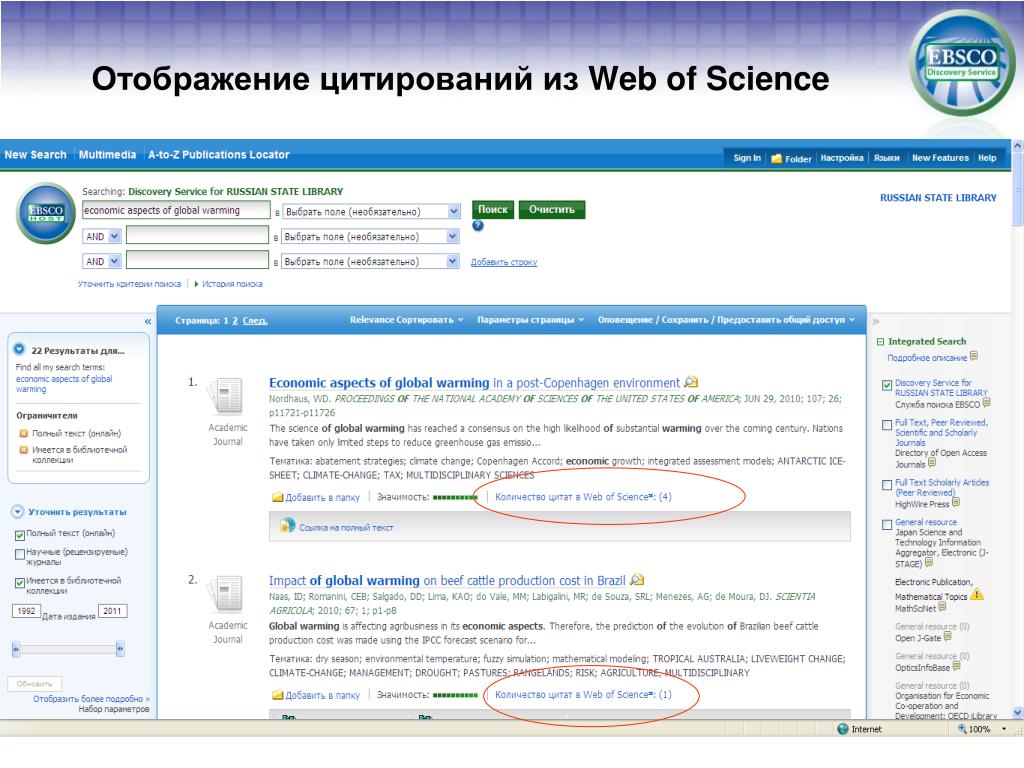The image size is (1024, 768).
Task: Check General resource Japan Science checkbox
Action: tap(886, 524)
